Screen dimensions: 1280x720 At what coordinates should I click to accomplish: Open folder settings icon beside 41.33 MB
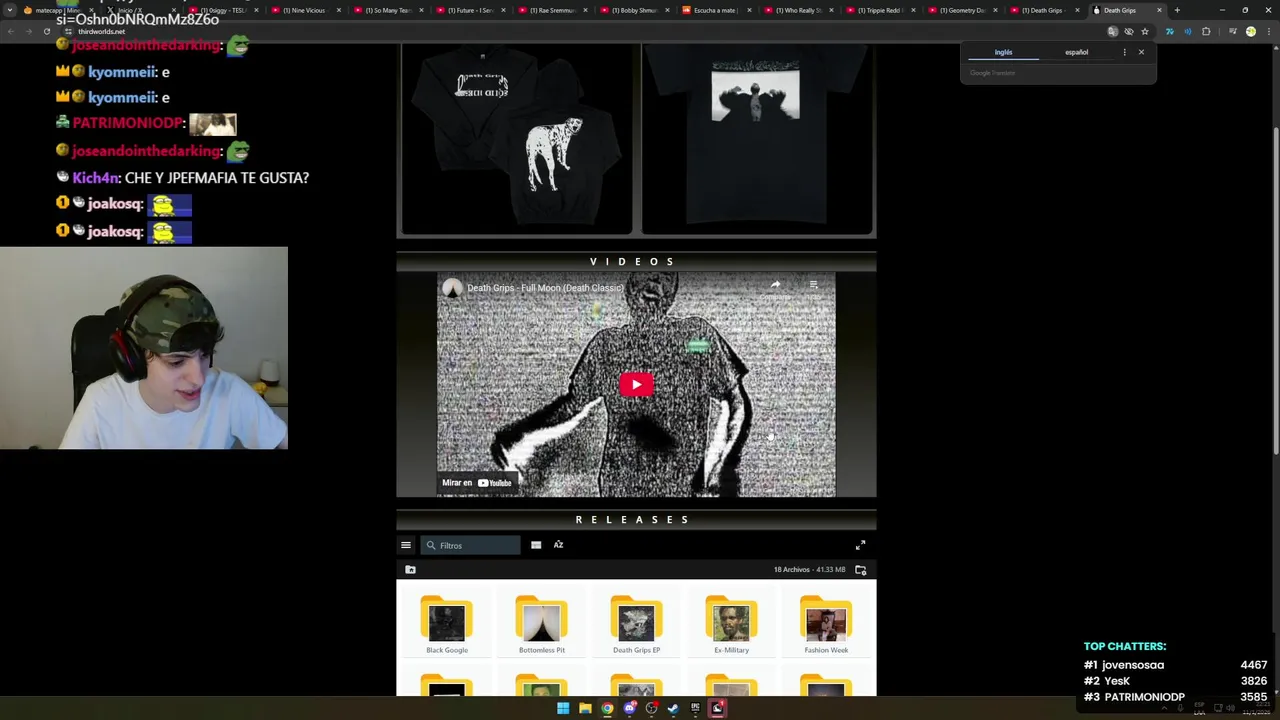[x=860, y=569]
